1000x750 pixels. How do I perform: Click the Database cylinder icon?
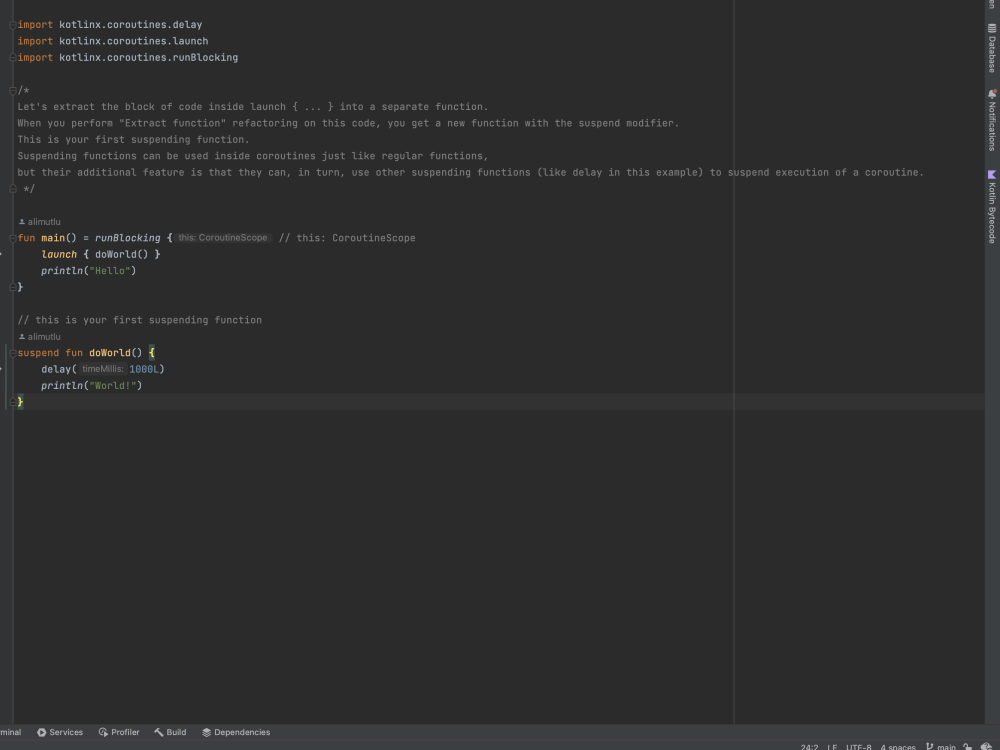click(x=992, y=28)
